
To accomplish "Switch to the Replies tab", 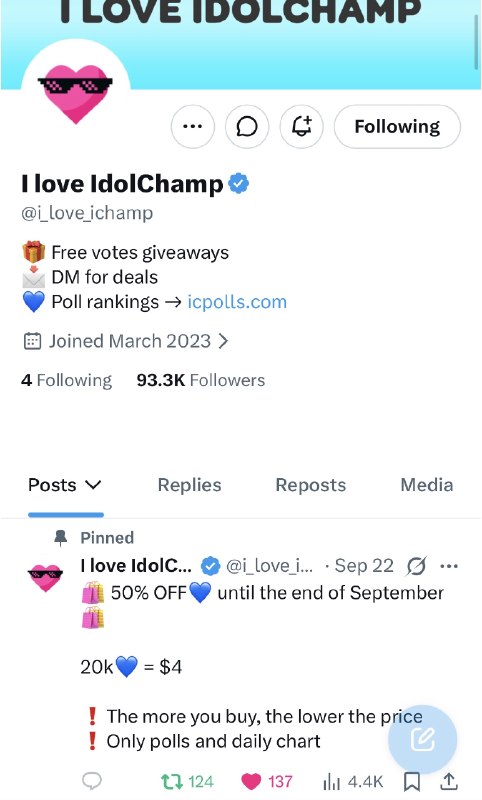I will (x=189, y=485).
